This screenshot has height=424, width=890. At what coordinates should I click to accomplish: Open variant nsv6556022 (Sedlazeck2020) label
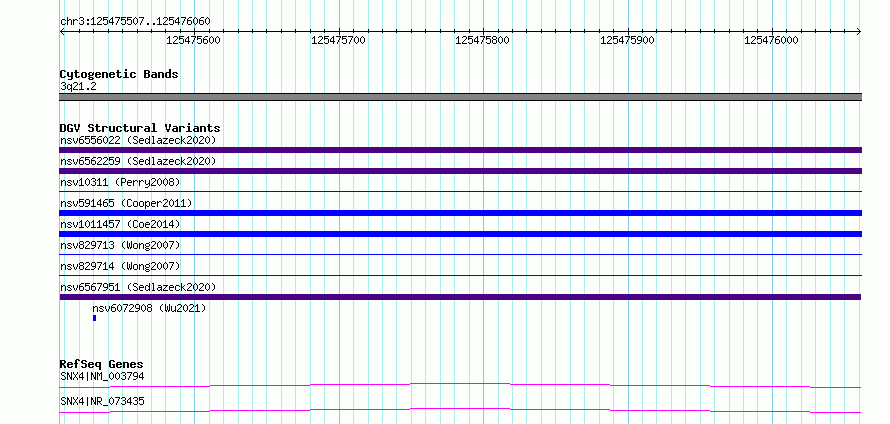pyautogui.click(x=138, y=140)
